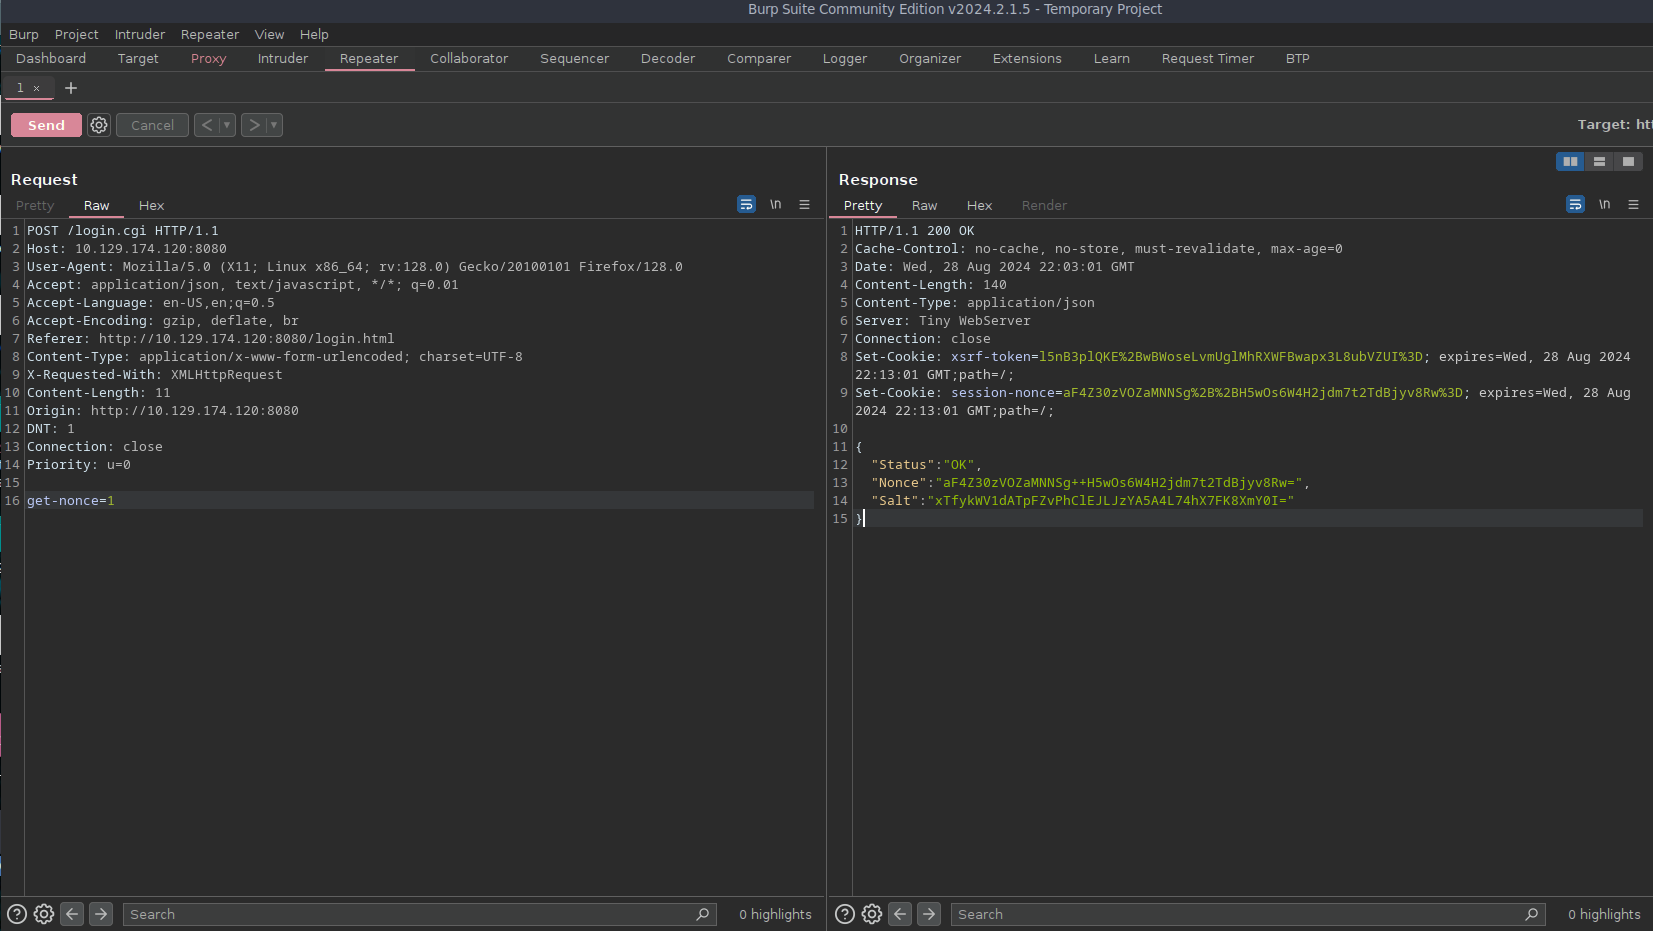Close Repeater tab 1
Viewport: 1653px width, 931px height.
[37, 89]
